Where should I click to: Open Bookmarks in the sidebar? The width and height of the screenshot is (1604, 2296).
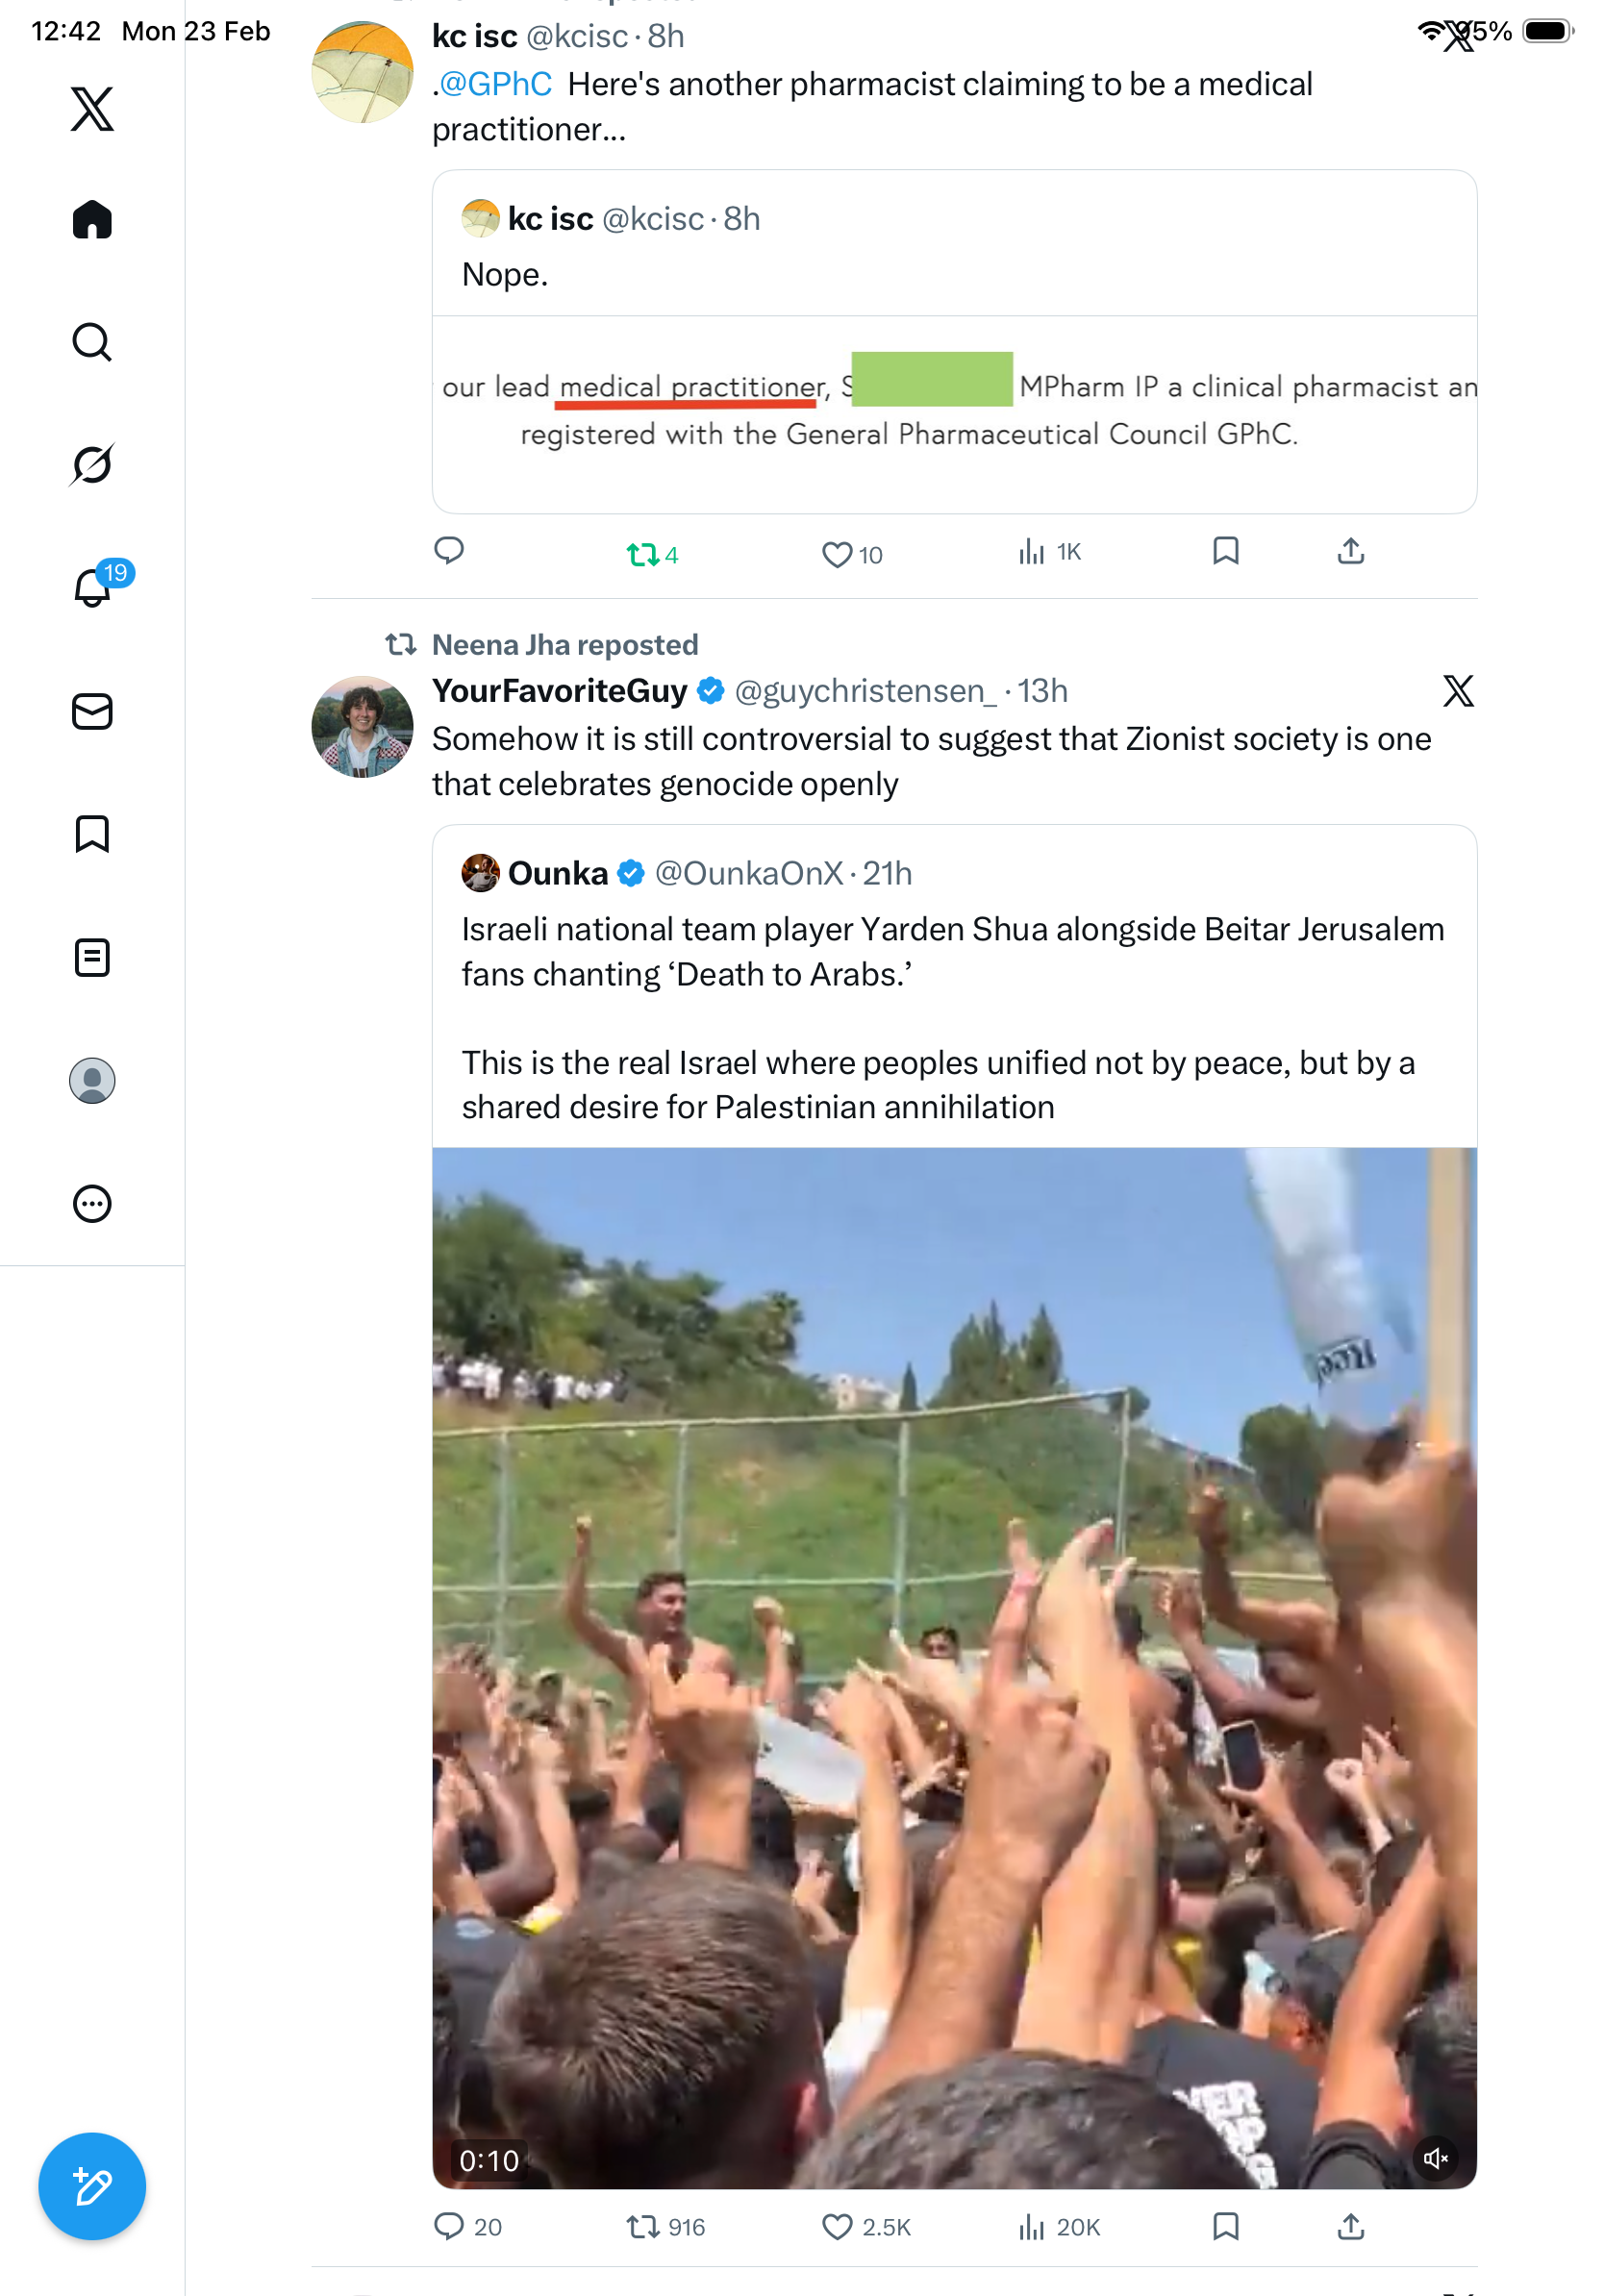tap(92, 834)
